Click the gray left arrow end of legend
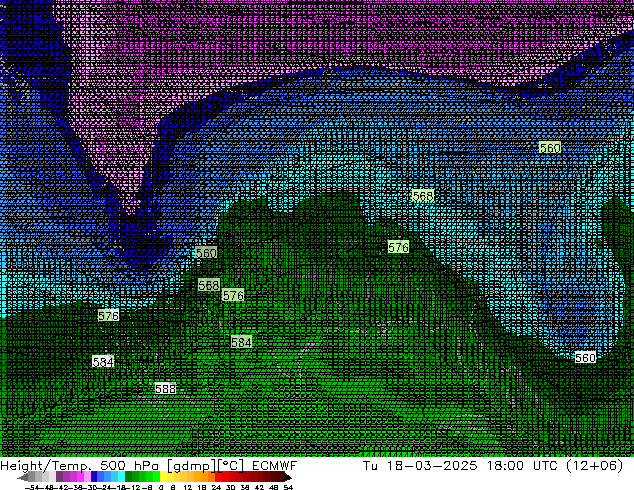634x490 pixels. (23, 478)
